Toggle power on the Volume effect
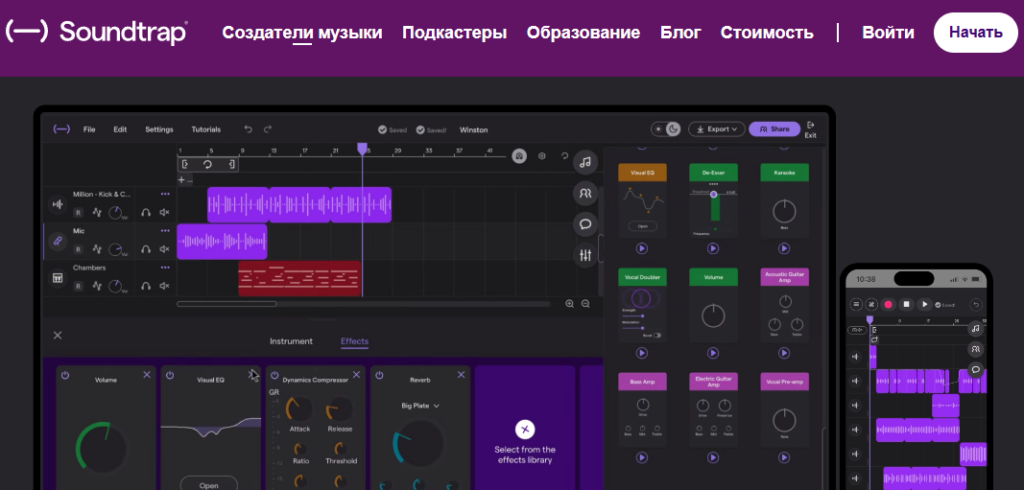 coord(65,375)
